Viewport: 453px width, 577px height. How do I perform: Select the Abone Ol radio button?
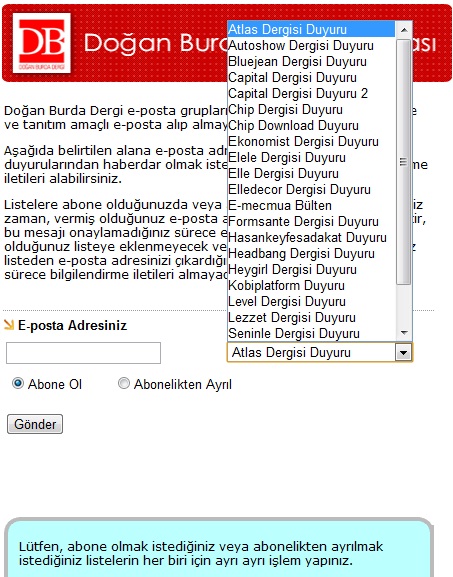(18, 383)
